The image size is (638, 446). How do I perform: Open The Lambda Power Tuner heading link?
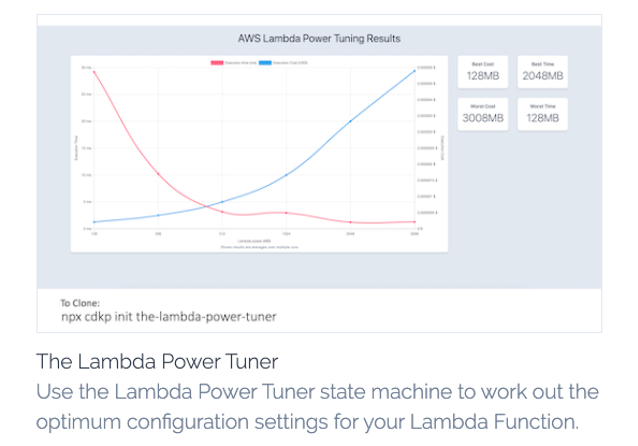(x=157, y=361)
